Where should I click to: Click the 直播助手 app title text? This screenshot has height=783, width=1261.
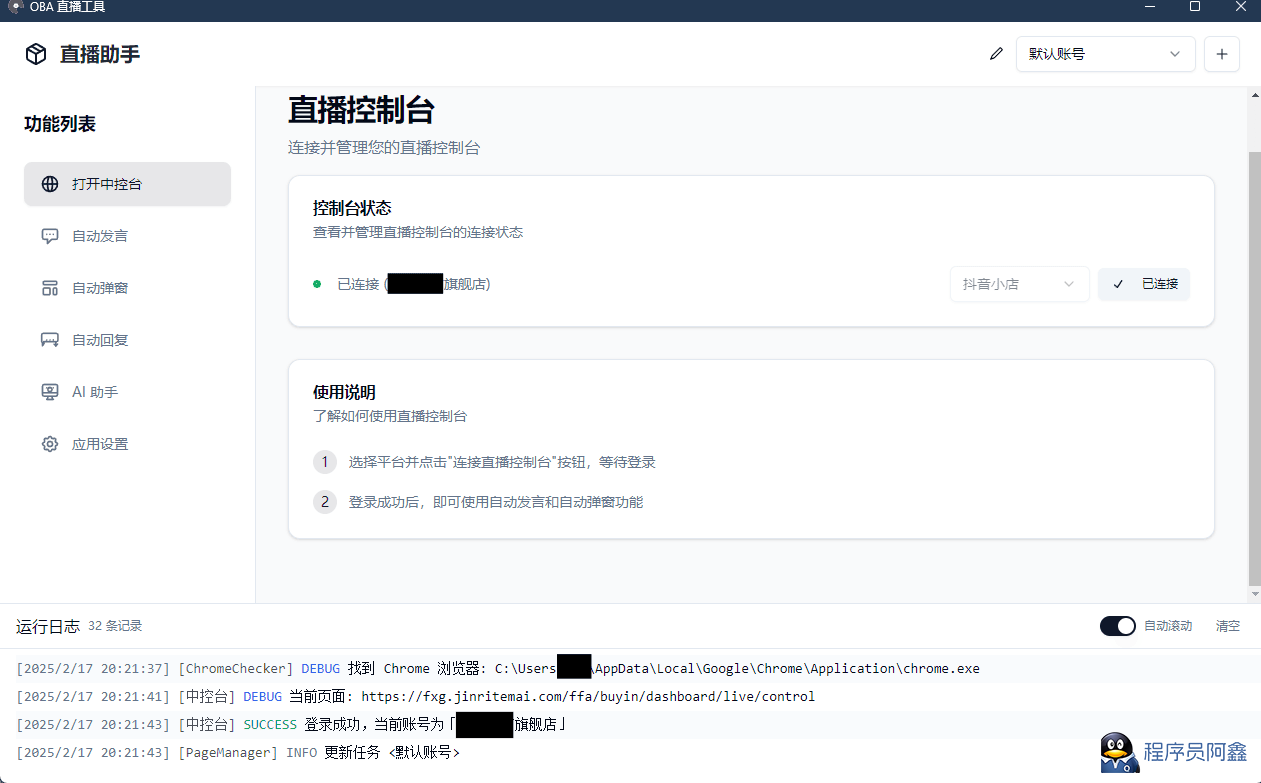click(100, 54)
